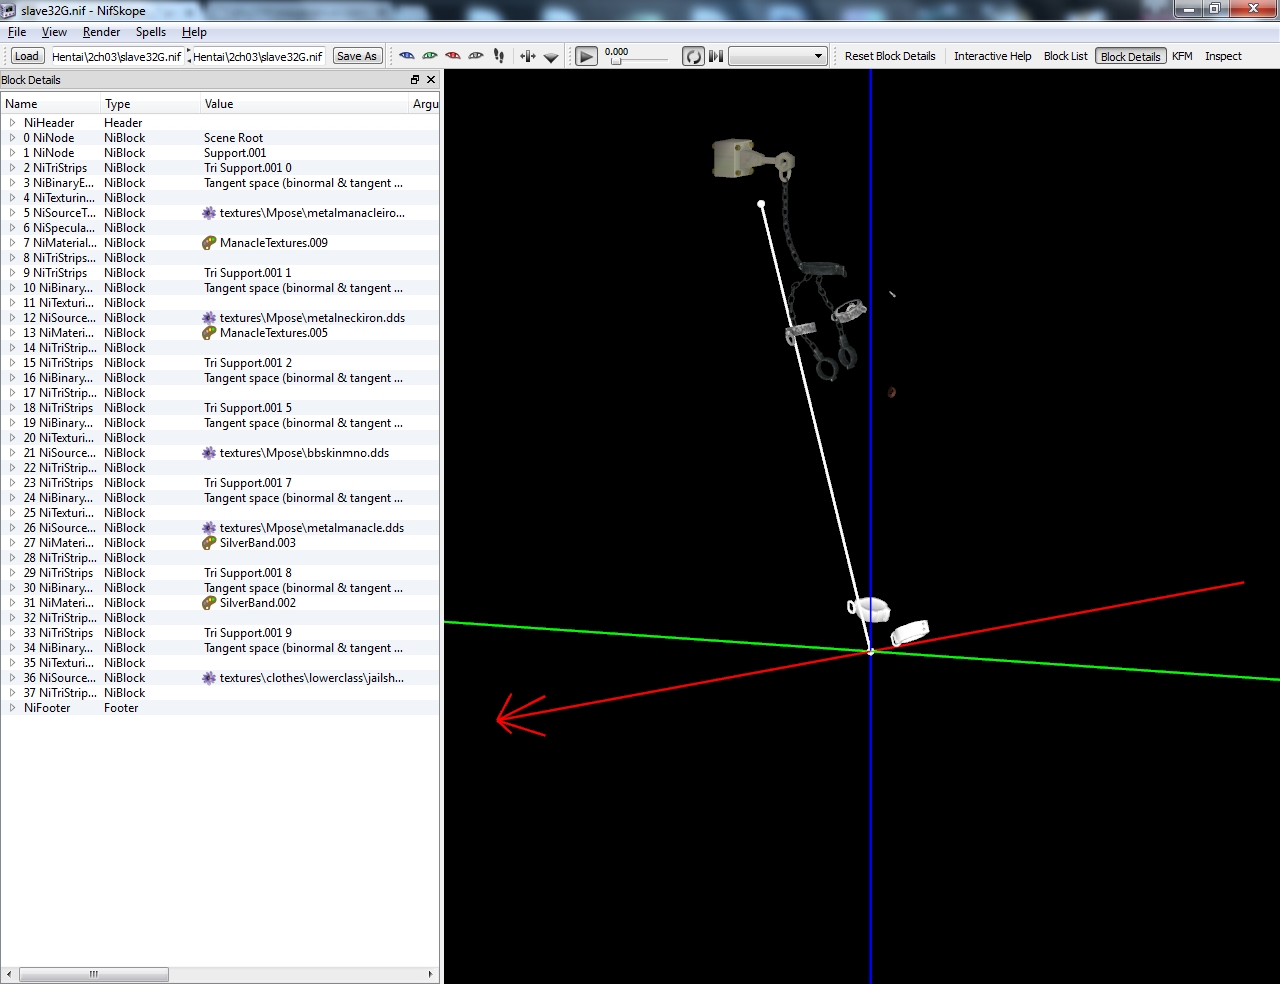Click the red eye view icon

[x=453, y=56]
